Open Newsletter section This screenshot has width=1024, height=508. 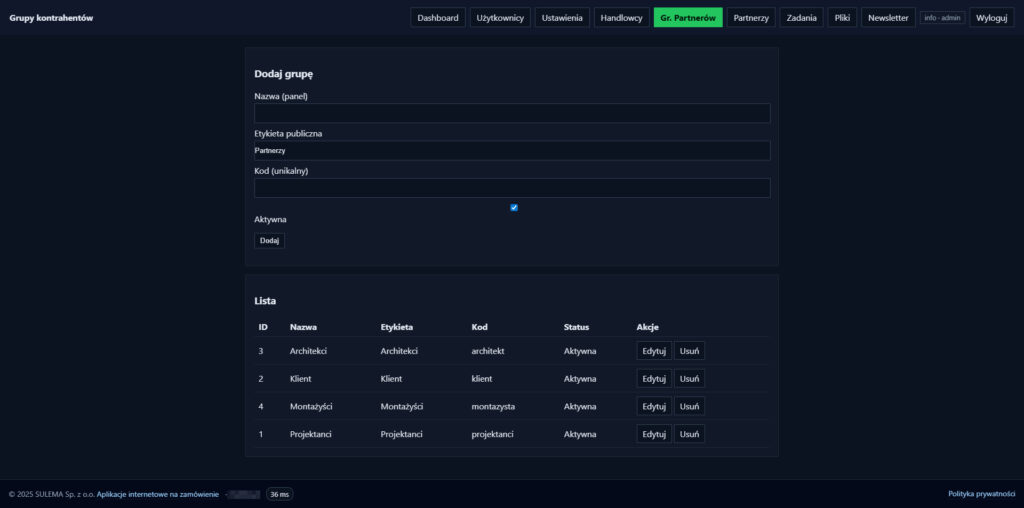(x=888, y=18)
